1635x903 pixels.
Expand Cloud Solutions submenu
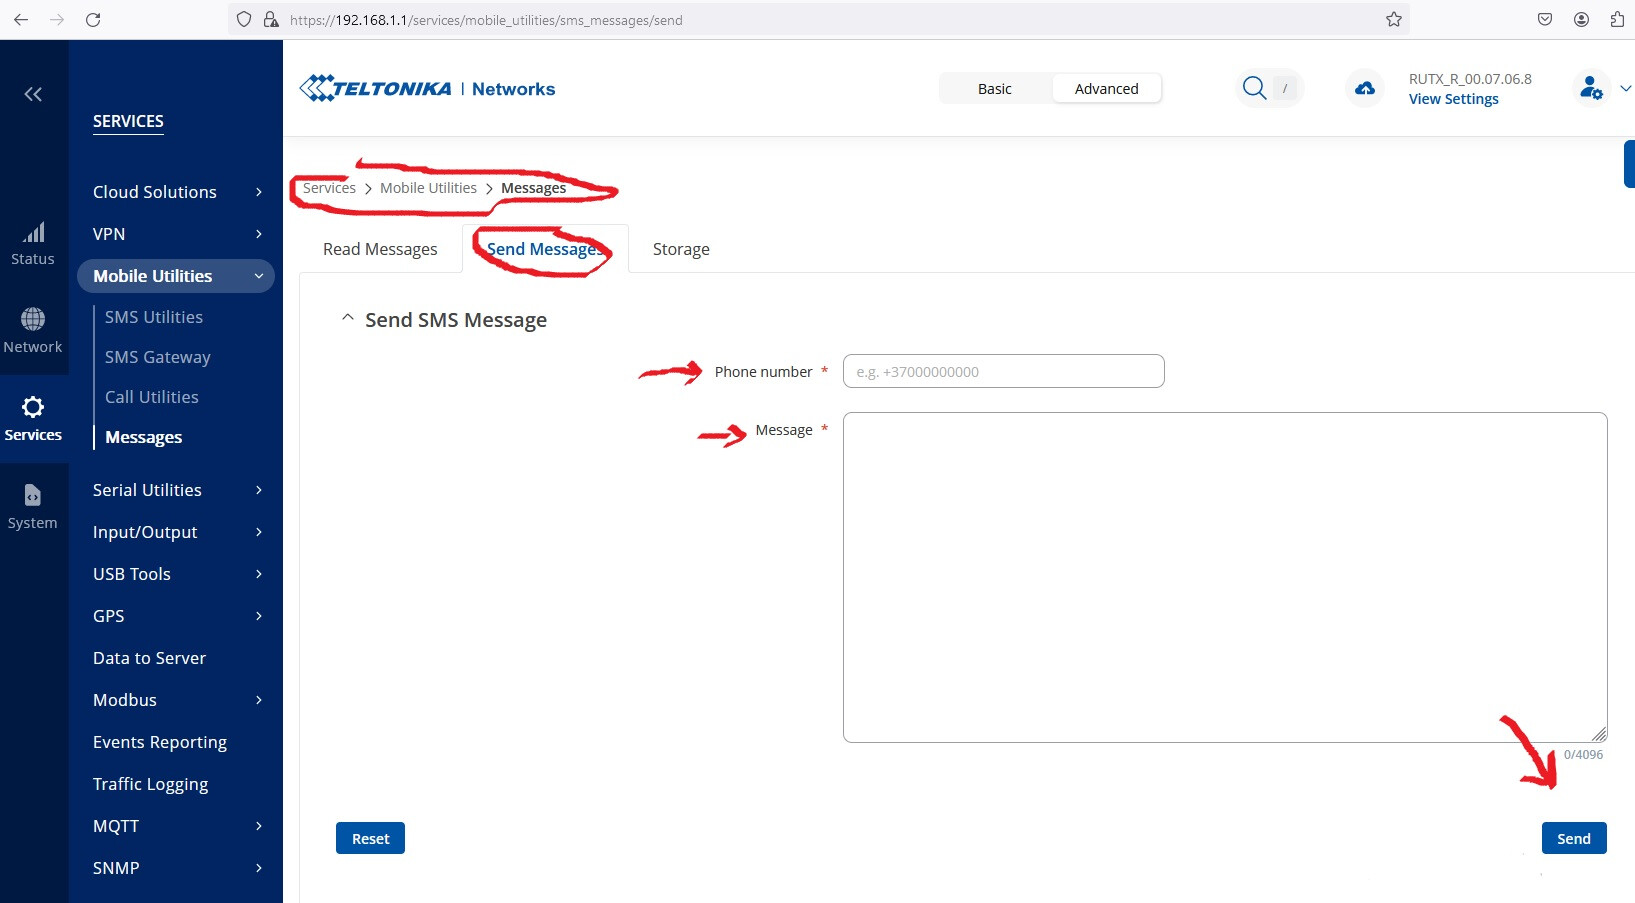[259, 192]
